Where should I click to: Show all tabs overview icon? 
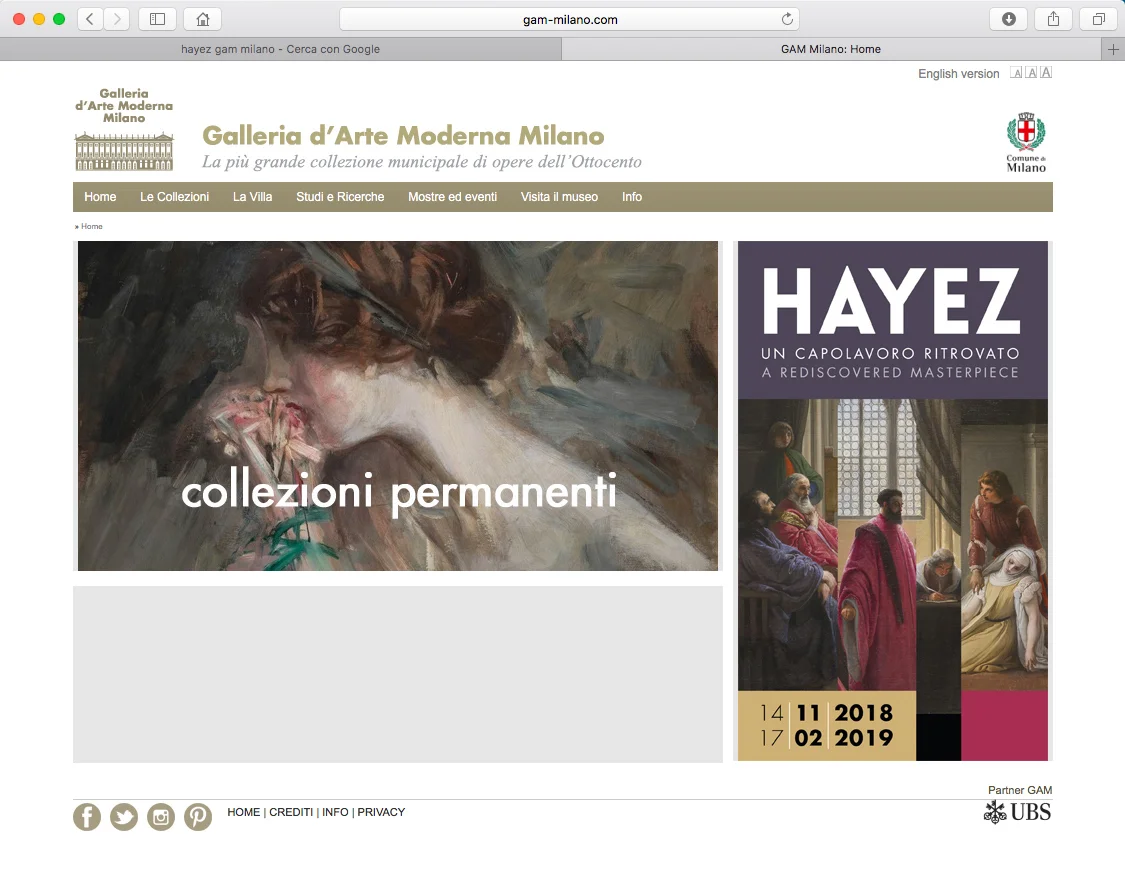click(x=1098, y=19)
